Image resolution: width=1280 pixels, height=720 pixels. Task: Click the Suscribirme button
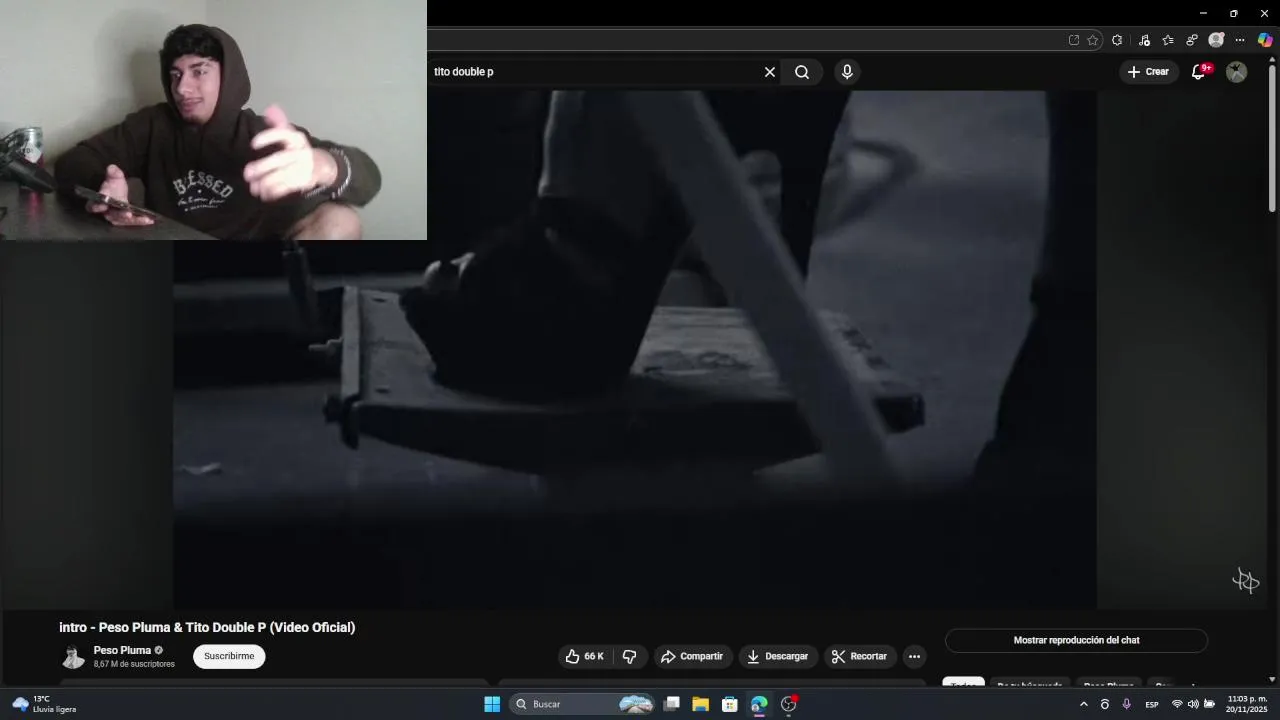[x=229, y=656]
